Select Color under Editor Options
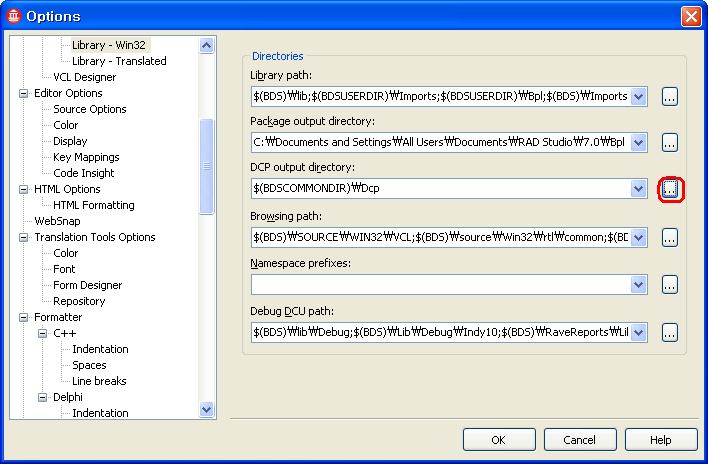 (65, 125)
